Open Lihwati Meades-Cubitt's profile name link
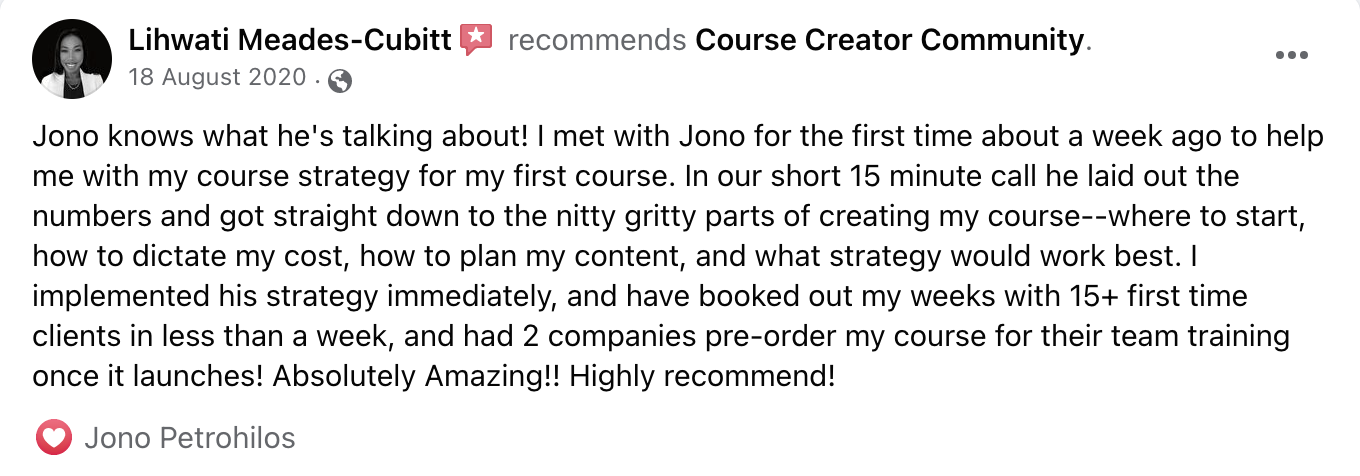The height and width of the screenshot is (476, 1360). click(290, 40)
